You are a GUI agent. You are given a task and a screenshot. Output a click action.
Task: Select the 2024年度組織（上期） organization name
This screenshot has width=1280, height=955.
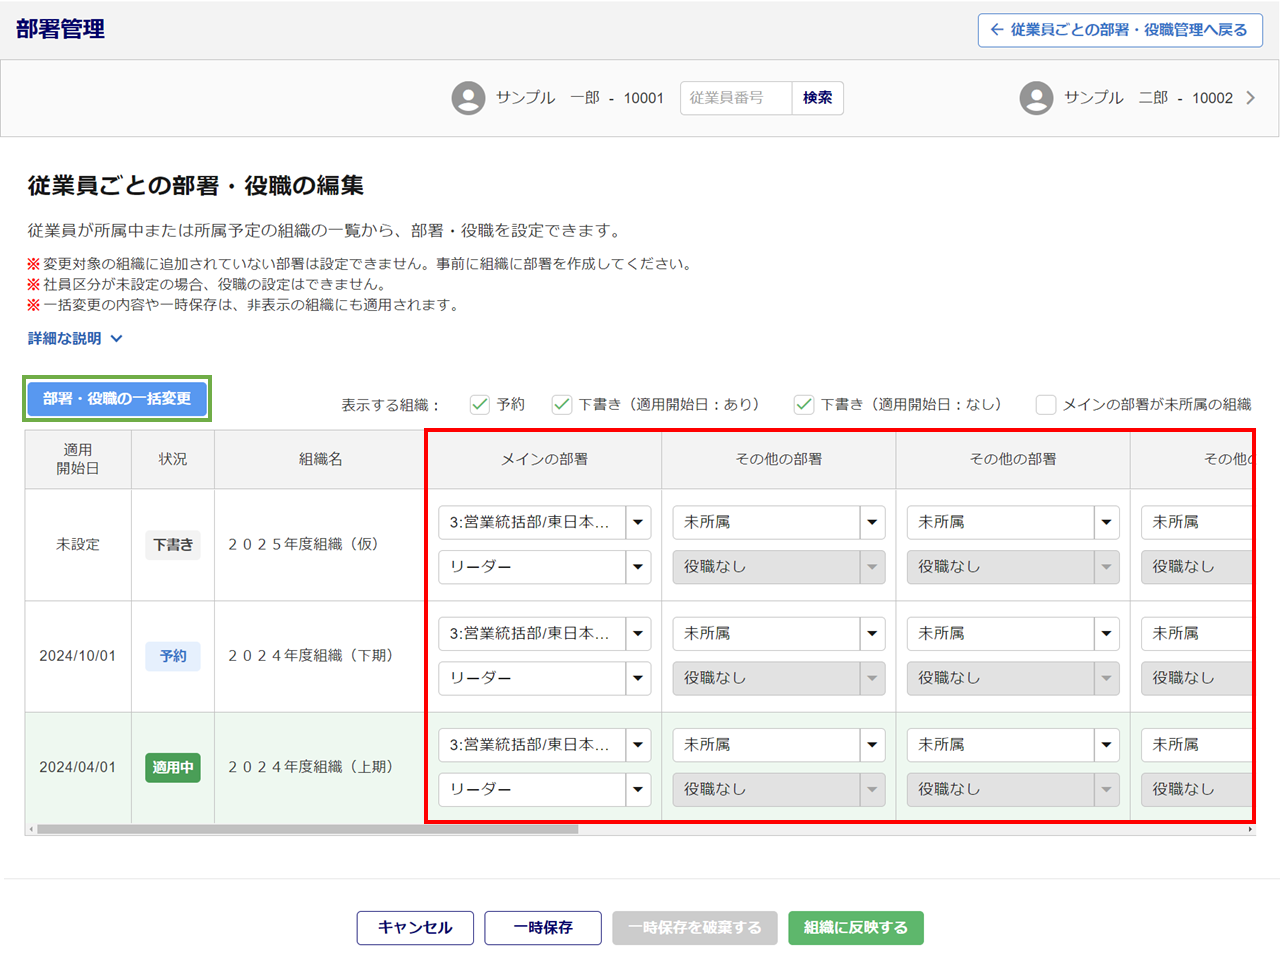click(310, 767)
